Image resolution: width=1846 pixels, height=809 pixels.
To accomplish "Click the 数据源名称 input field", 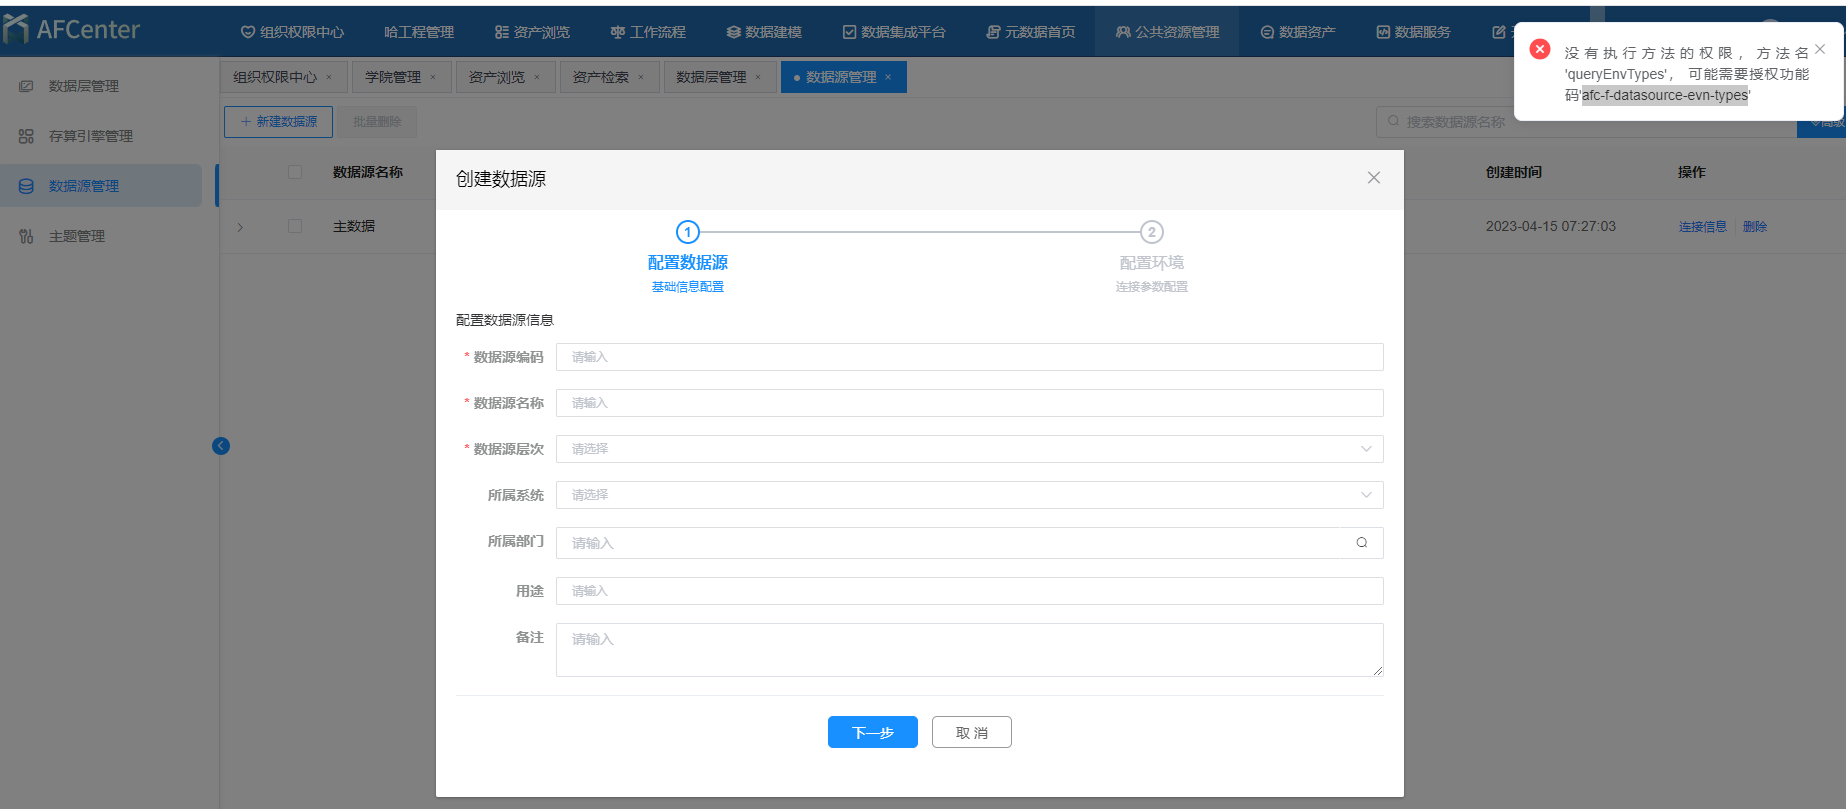I will tap(969, 403).
